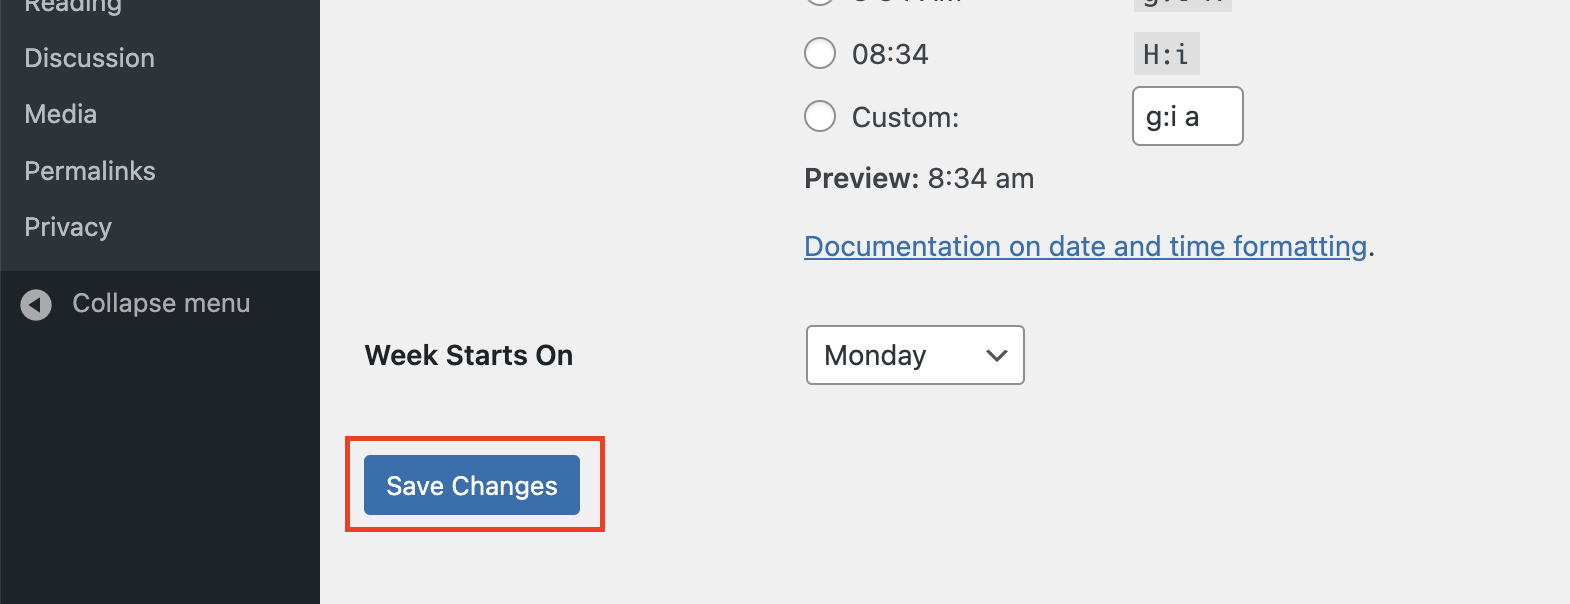Viewport: 1570px width, 604px height.
Task: Click the Custom: option label text
Action: click(x=905, y=118)
